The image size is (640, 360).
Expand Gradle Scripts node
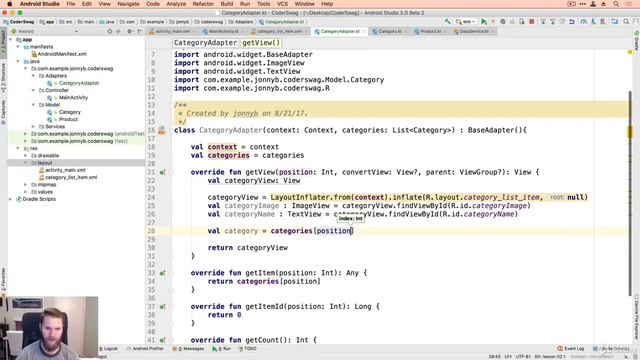pyautogui.click(x=11, y=199)
